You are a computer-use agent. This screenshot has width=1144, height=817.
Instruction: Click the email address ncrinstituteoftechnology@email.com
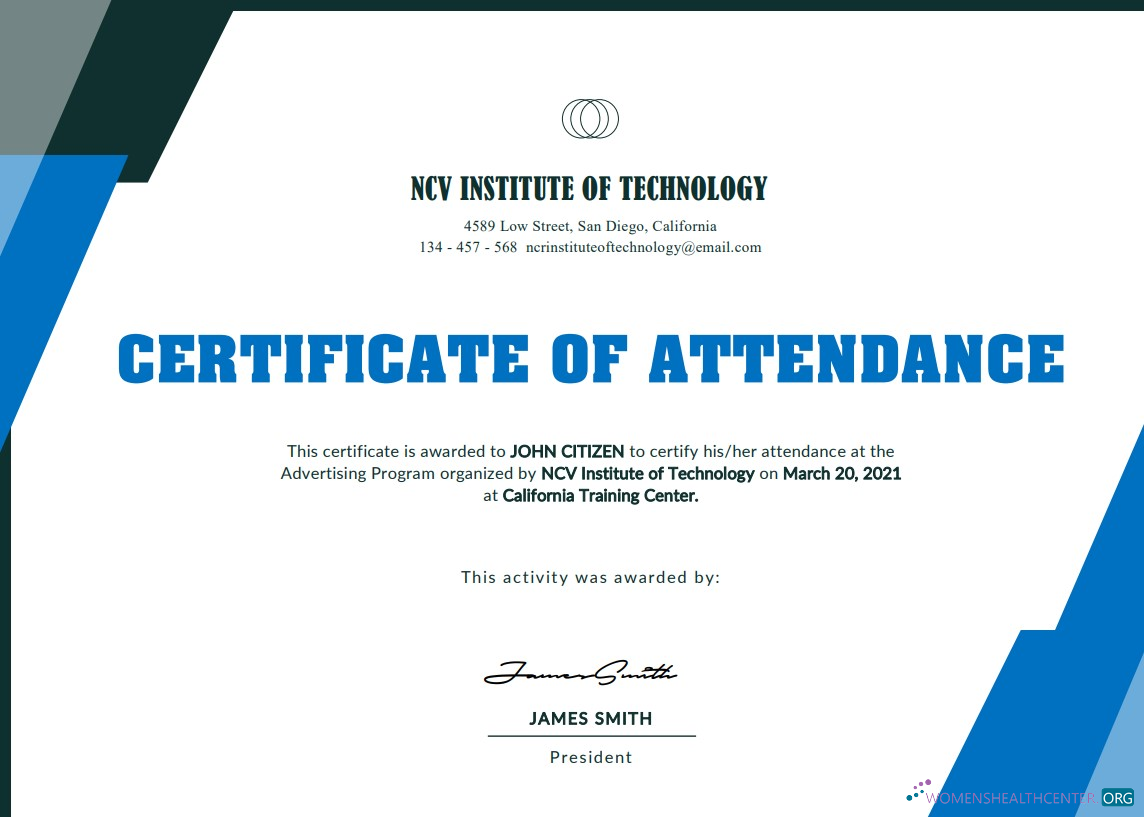pos(644,247)
